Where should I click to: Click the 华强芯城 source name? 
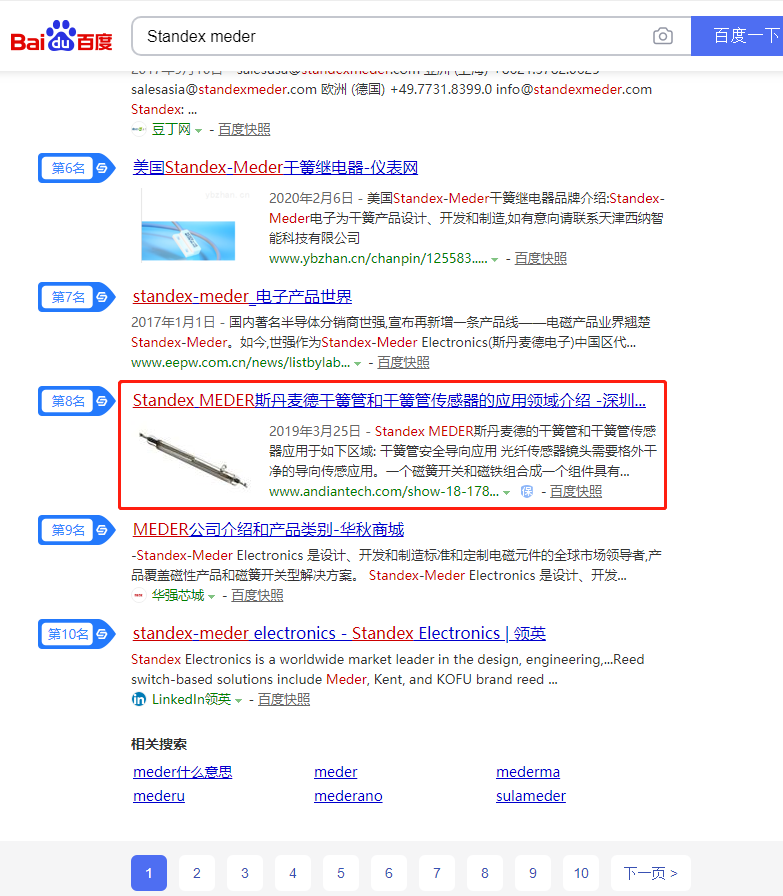178,596
